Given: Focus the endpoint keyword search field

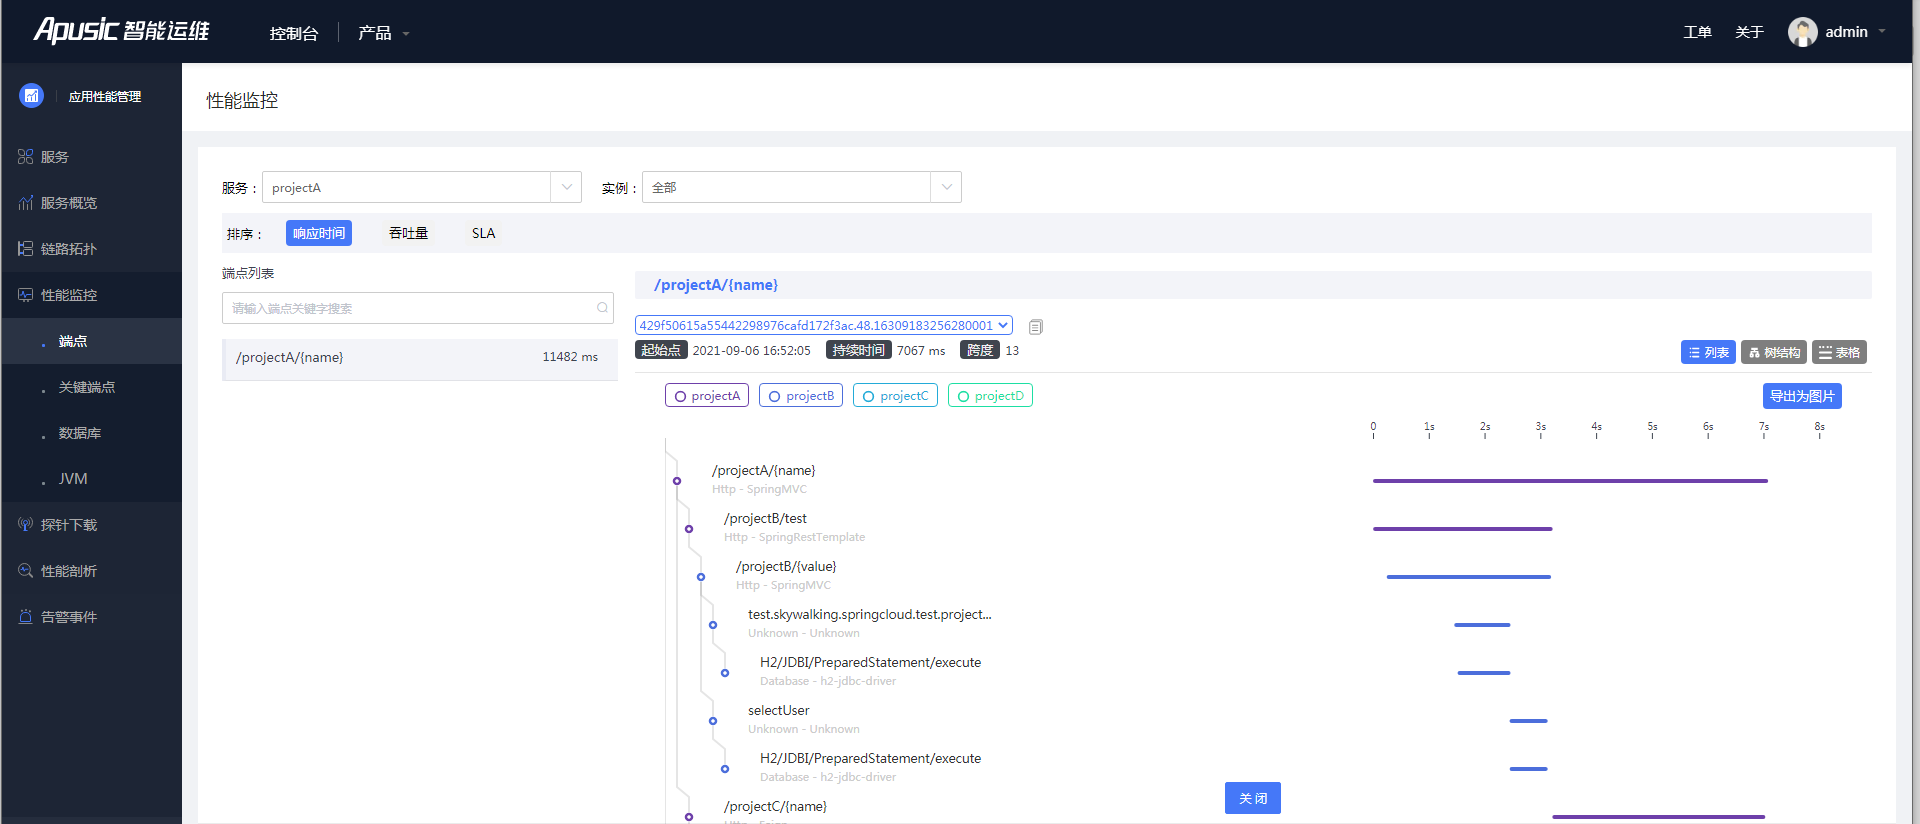Looking at the screenshot, I should (418, 308).
